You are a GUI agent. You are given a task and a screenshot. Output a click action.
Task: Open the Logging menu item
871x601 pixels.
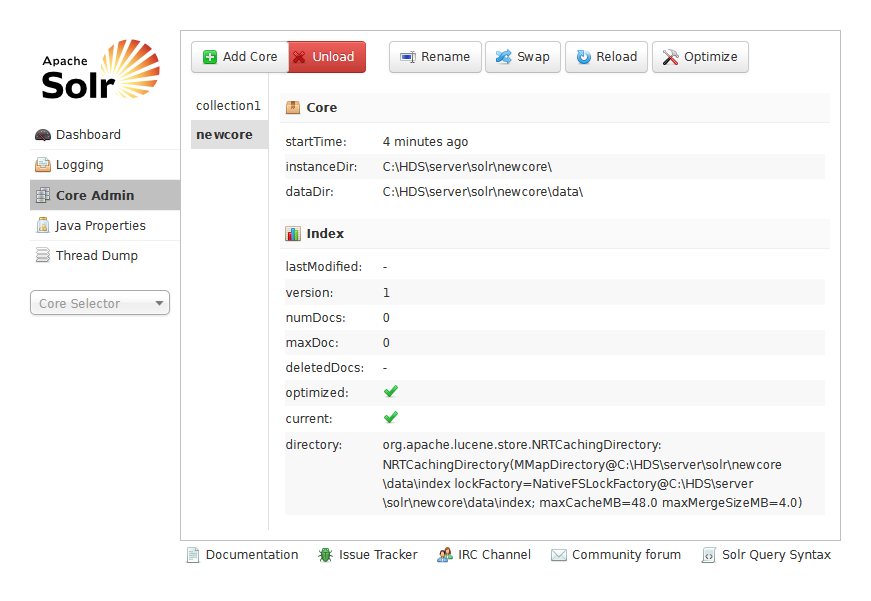[105, 165]
